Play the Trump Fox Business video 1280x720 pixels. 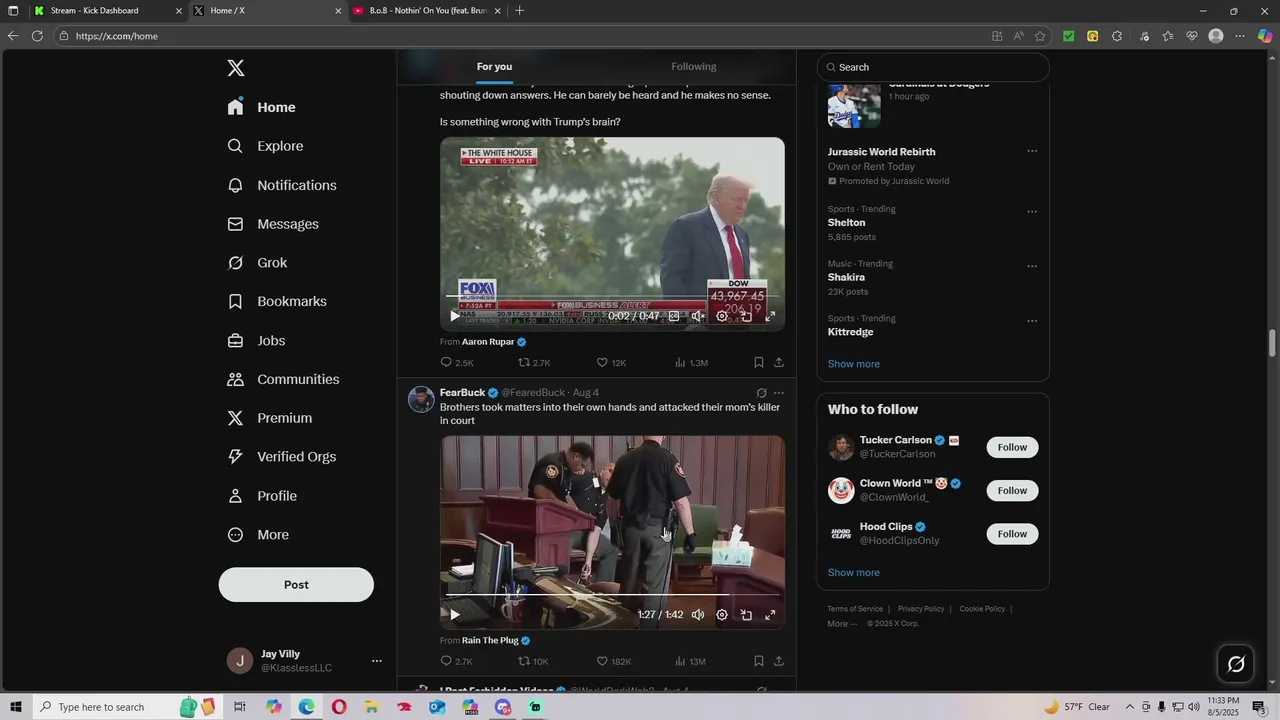click(455, 316)
